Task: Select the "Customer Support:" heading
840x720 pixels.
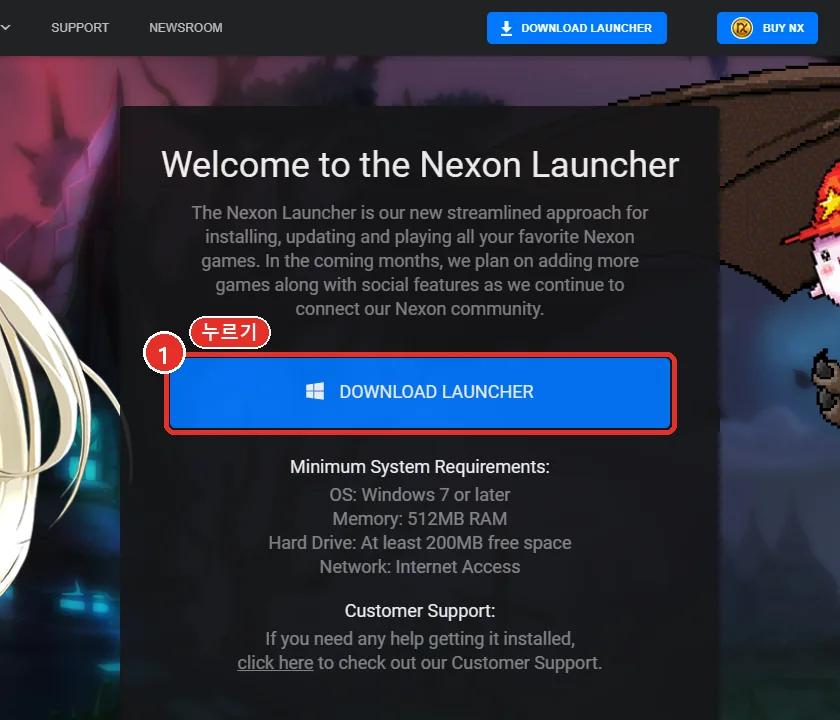Action: [420, 611]
